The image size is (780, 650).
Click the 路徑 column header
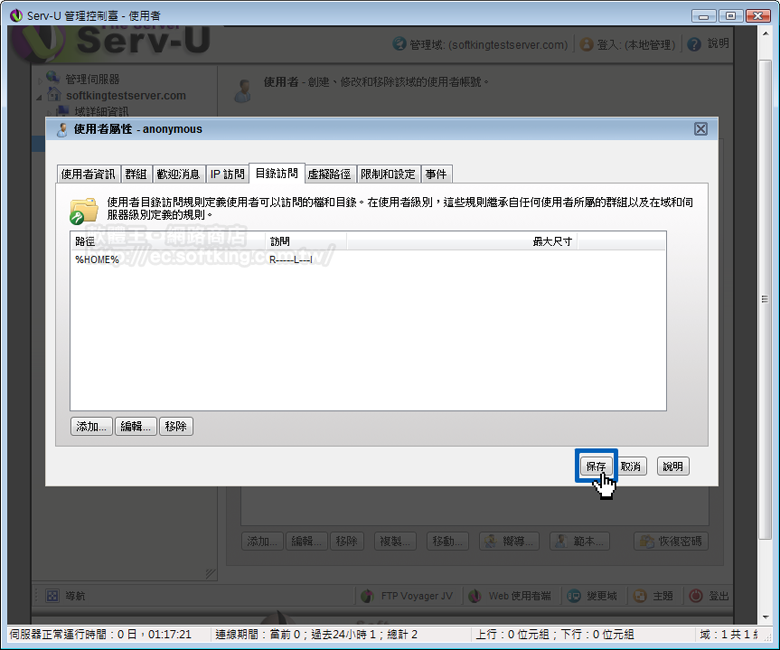pyautogui.click(x=85, y=241)
